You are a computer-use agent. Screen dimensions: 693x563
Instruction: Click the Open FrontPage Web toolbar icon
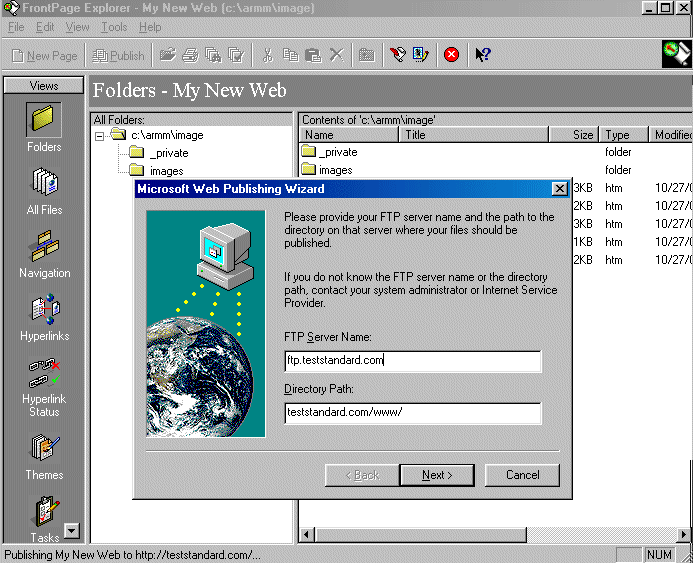click(x=168, y=55)
